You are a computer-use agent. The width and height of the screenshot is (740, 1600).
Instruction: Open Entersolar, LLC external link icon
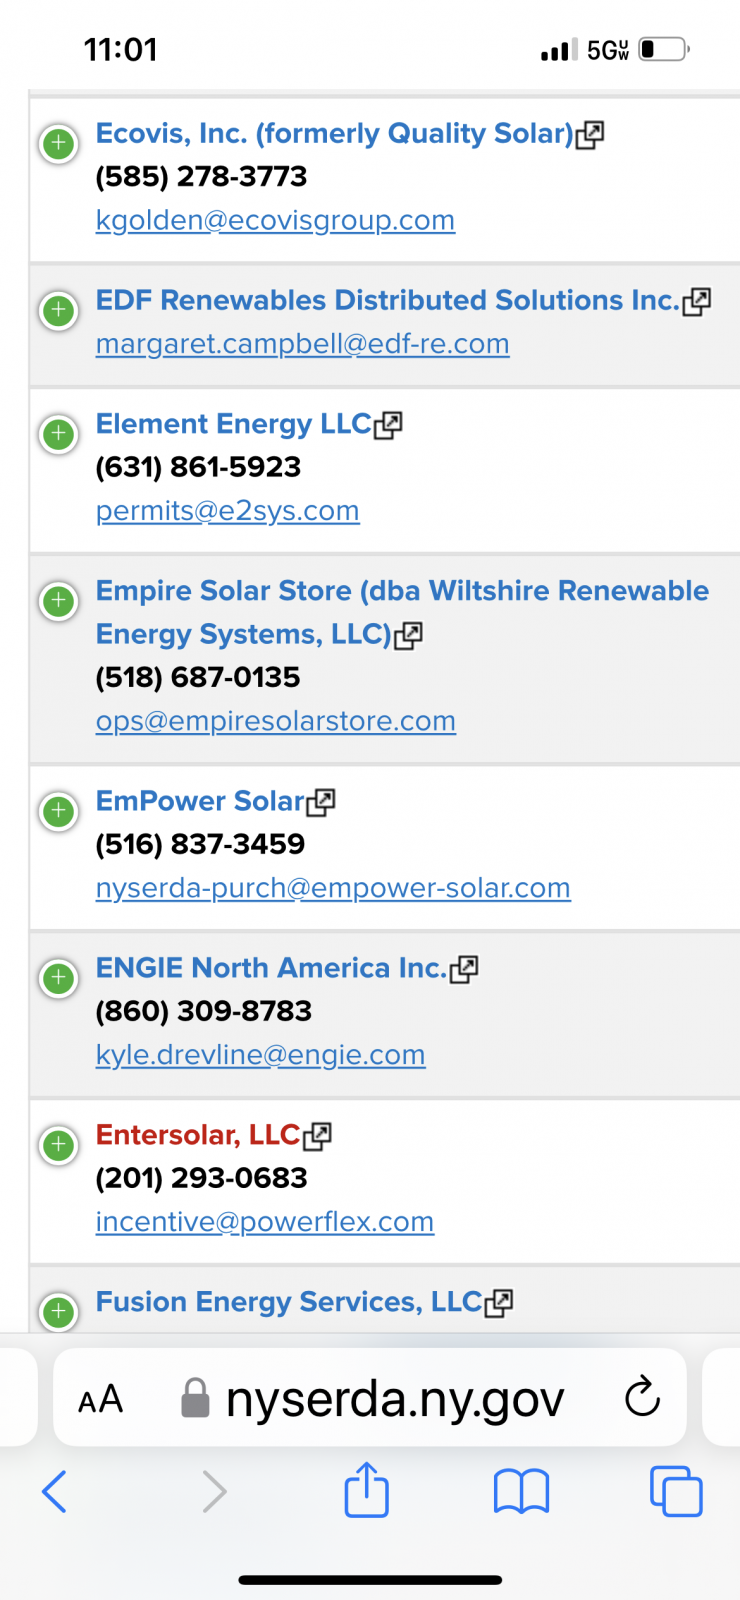point(317,1136)
